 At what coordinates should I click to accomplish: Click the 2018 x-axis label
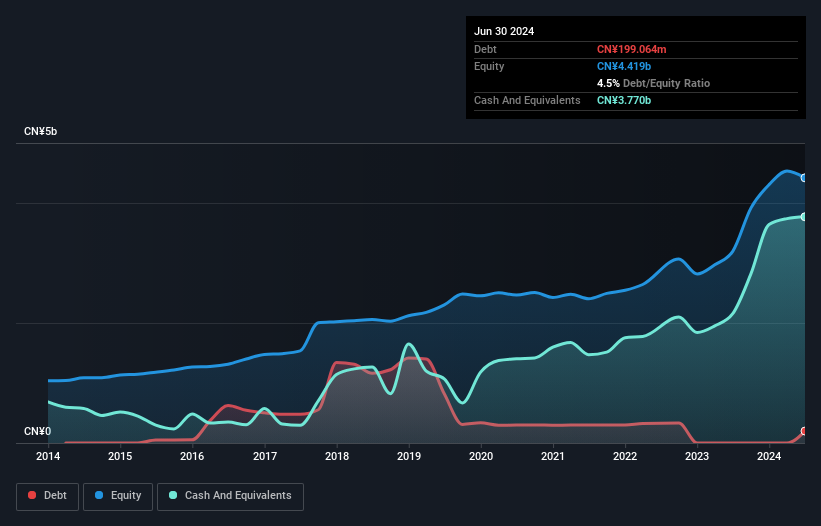coord(337,456)
